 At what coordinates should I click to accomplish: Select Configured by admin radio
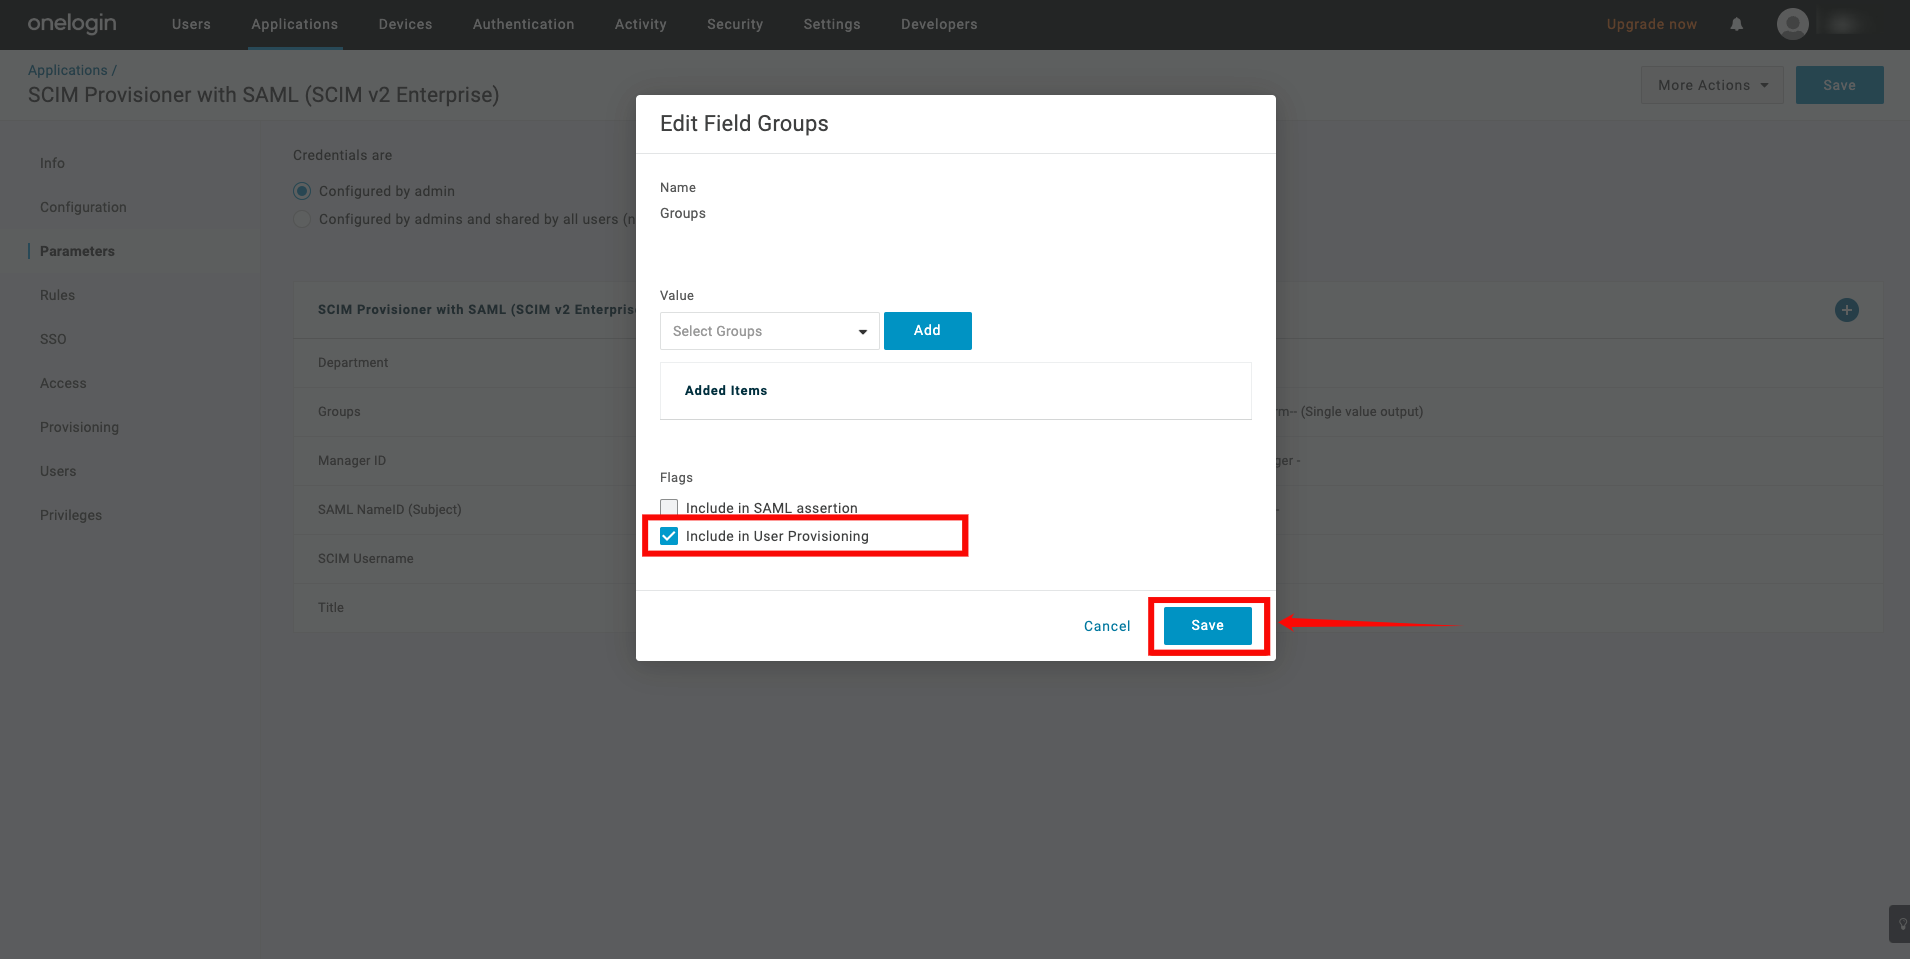(x=302, y=191)
